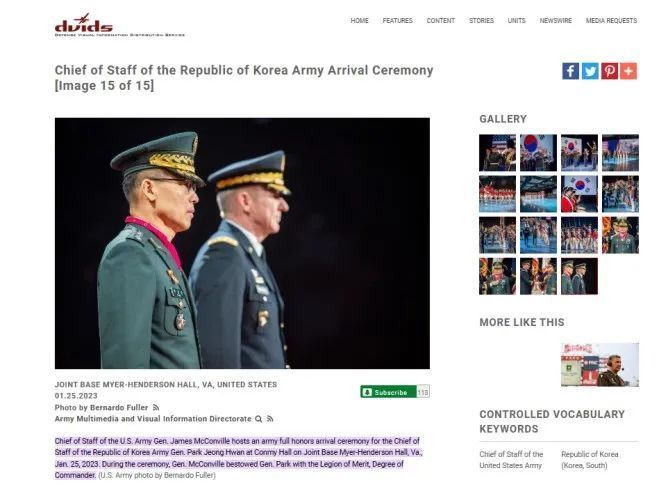Share the page on Facebook
The width and height of the screenshot is (668, 489).
[570, 71]
